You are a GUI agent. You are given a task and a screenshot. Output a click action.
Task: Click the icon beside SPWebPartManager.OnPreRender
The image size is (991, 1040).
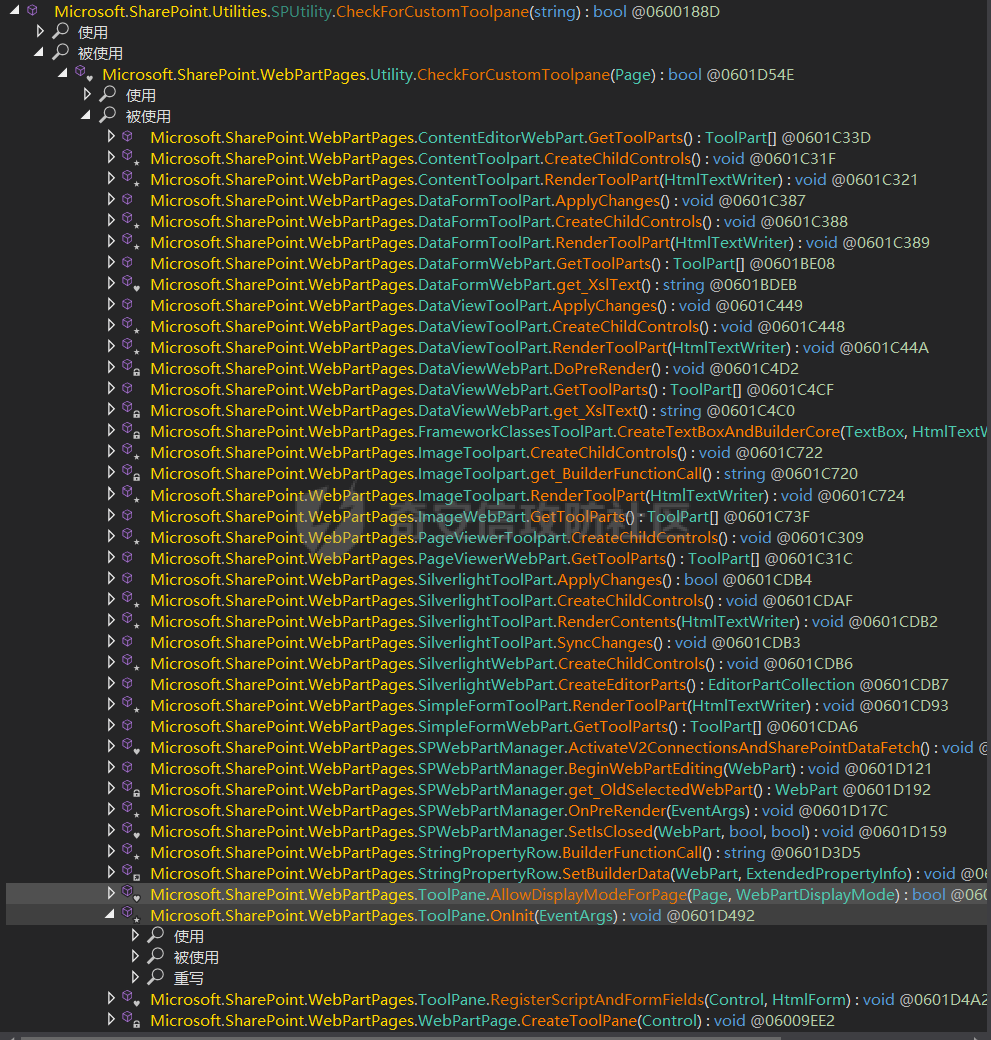point(128,810)
